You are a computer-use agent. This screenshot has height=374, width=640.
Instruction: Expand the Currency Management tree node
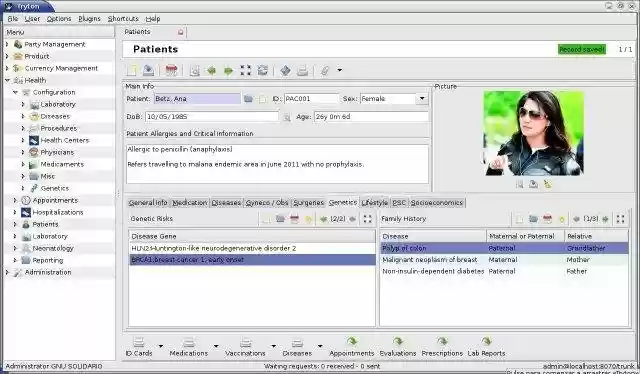7,68
